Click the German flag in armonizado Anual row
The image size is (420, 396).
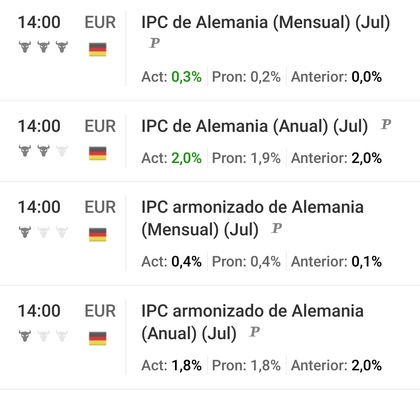click(98, 339)
